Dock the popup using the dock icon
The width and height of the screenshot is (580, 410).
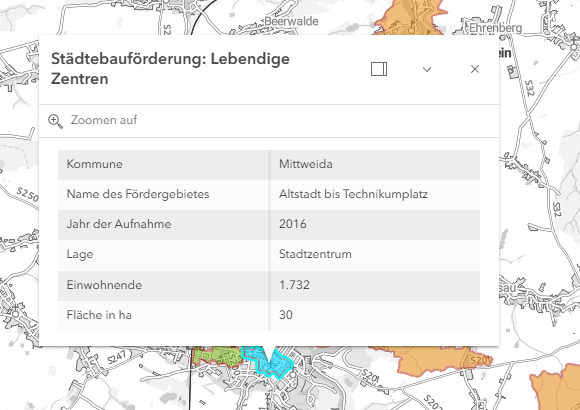pyautogui.click(x=379, y=69)
